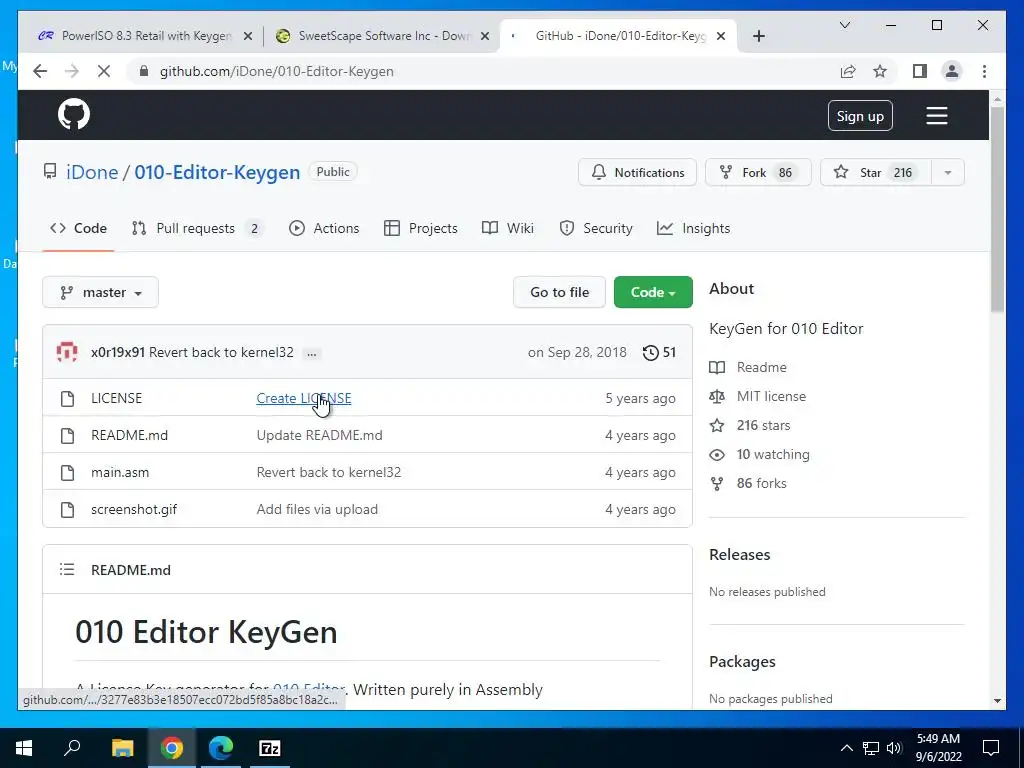The width and height of the screenshot is (1024, 768).
Task: Fork the repository with Fork button
Action: (x=758, y=172)
